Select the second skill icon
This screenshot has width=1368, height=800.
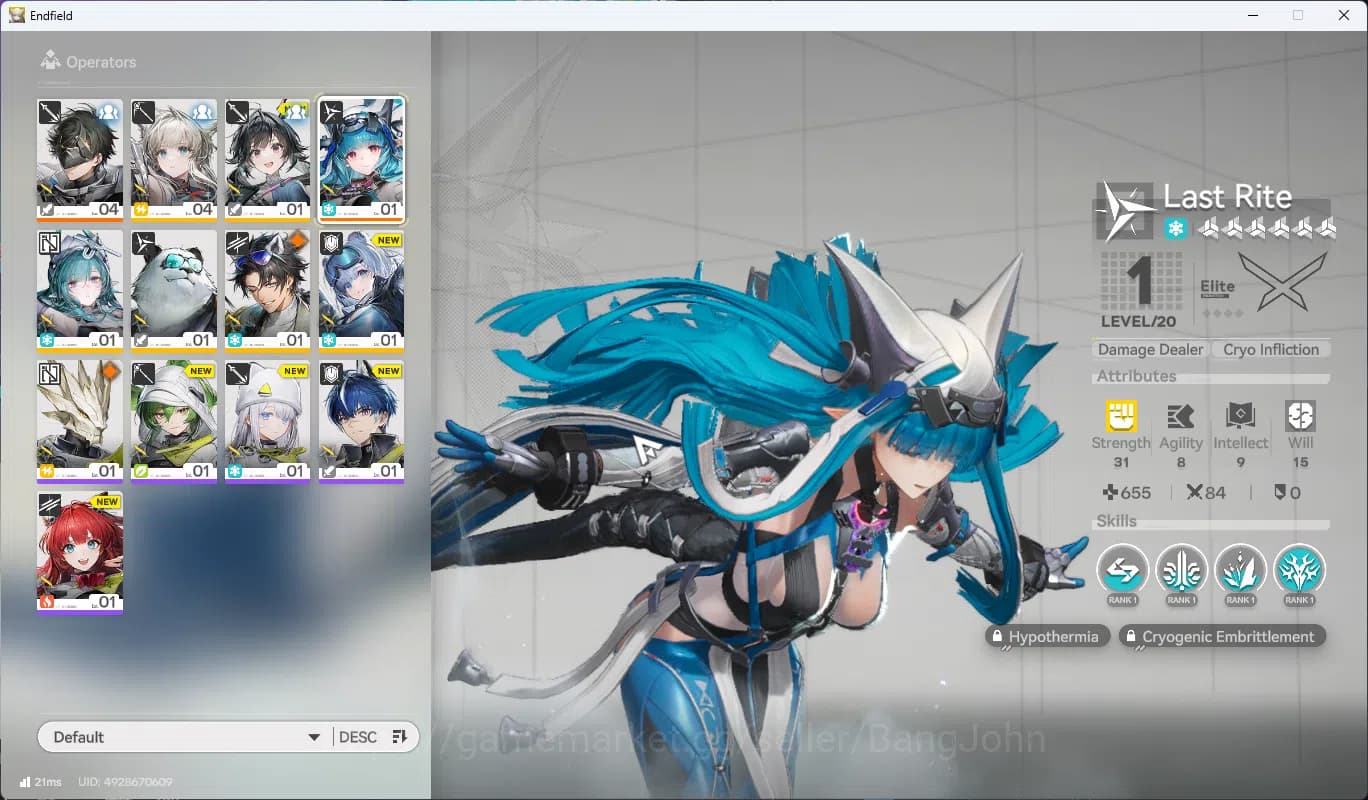click(x=1181, y=570)
